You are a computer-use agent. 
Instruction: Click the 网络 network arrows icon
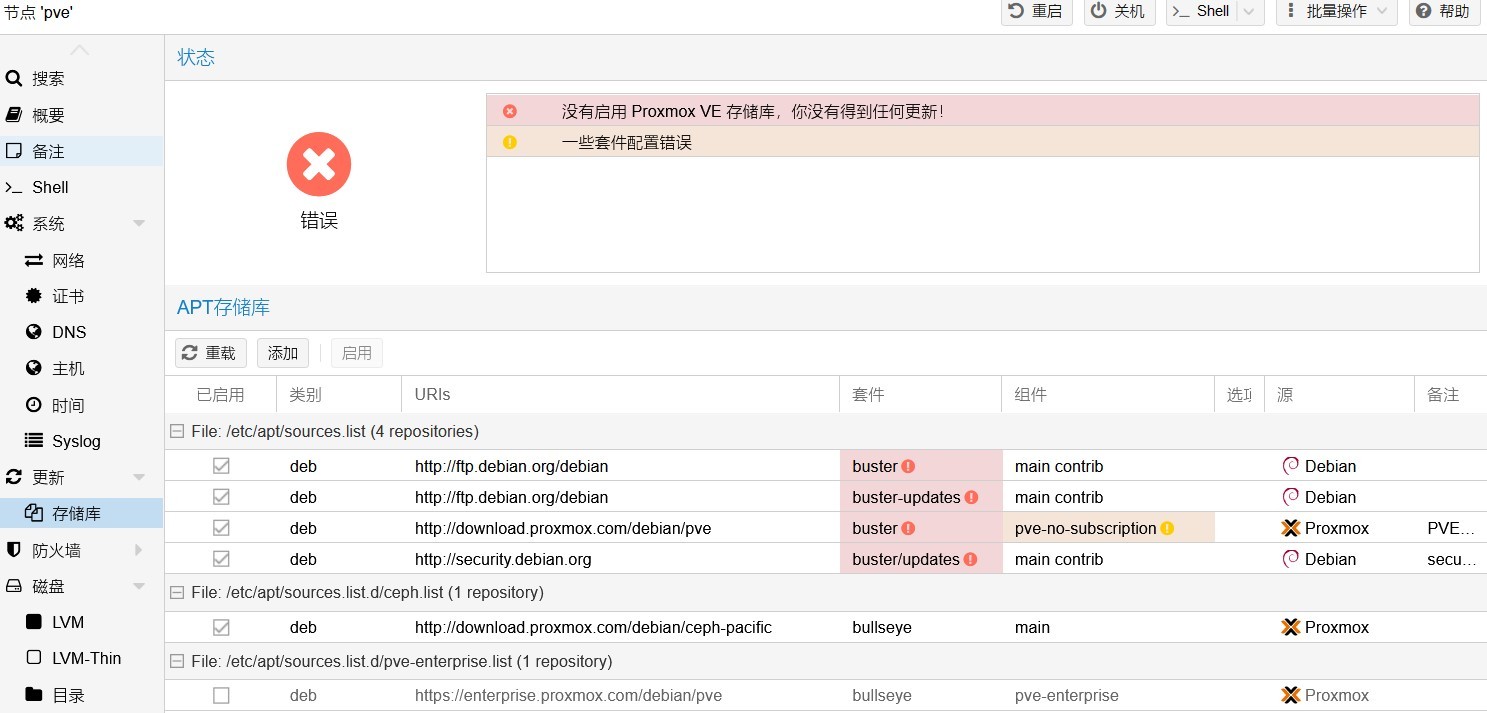[x=34, y=260]
